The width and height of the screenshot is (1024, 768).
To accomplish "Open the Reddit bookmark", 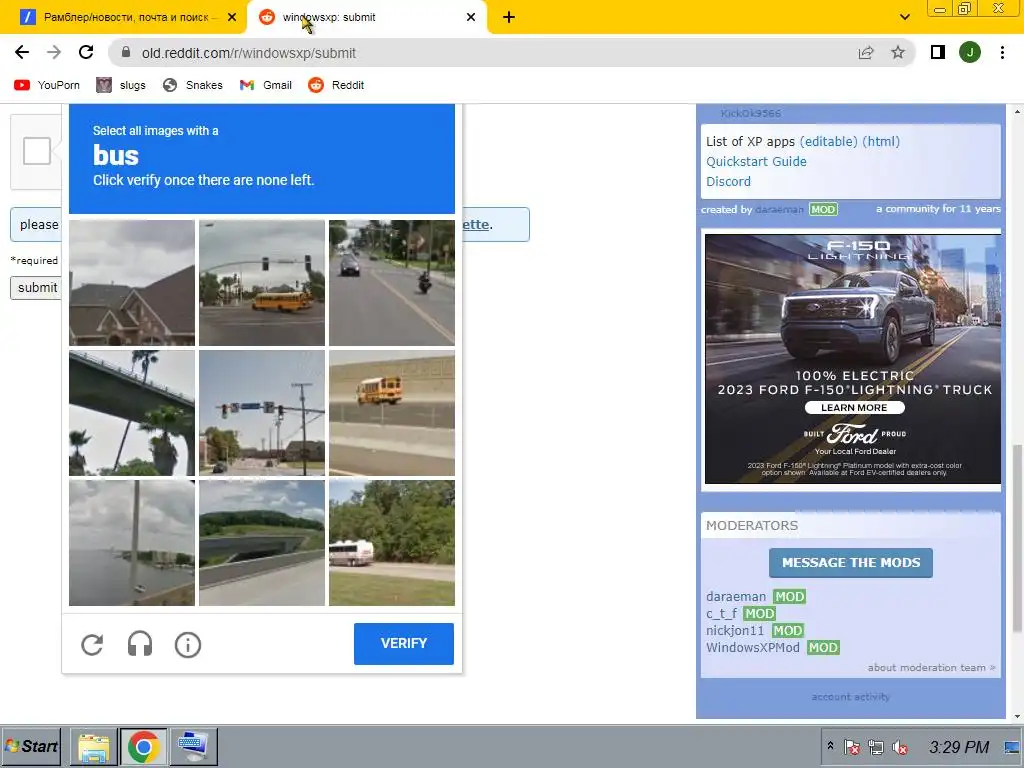I will [x=336, y=85].
